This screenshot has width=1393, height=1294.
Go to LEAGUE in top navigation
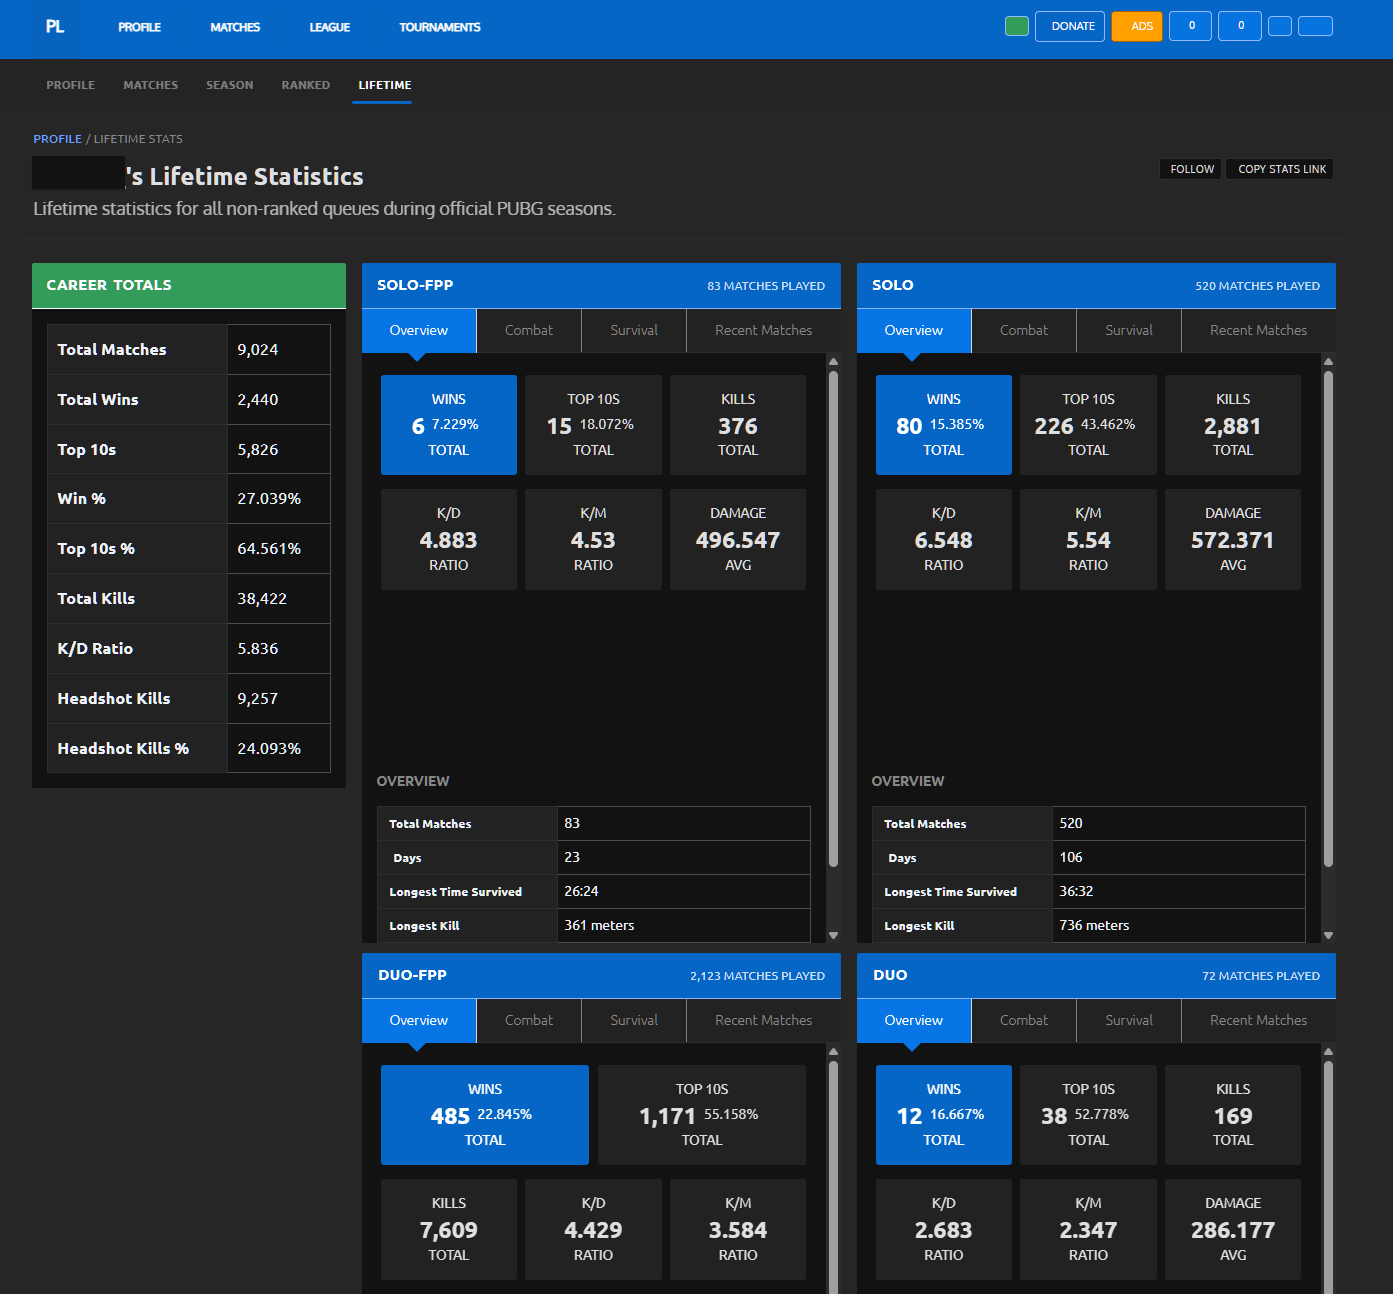[329, 27]
